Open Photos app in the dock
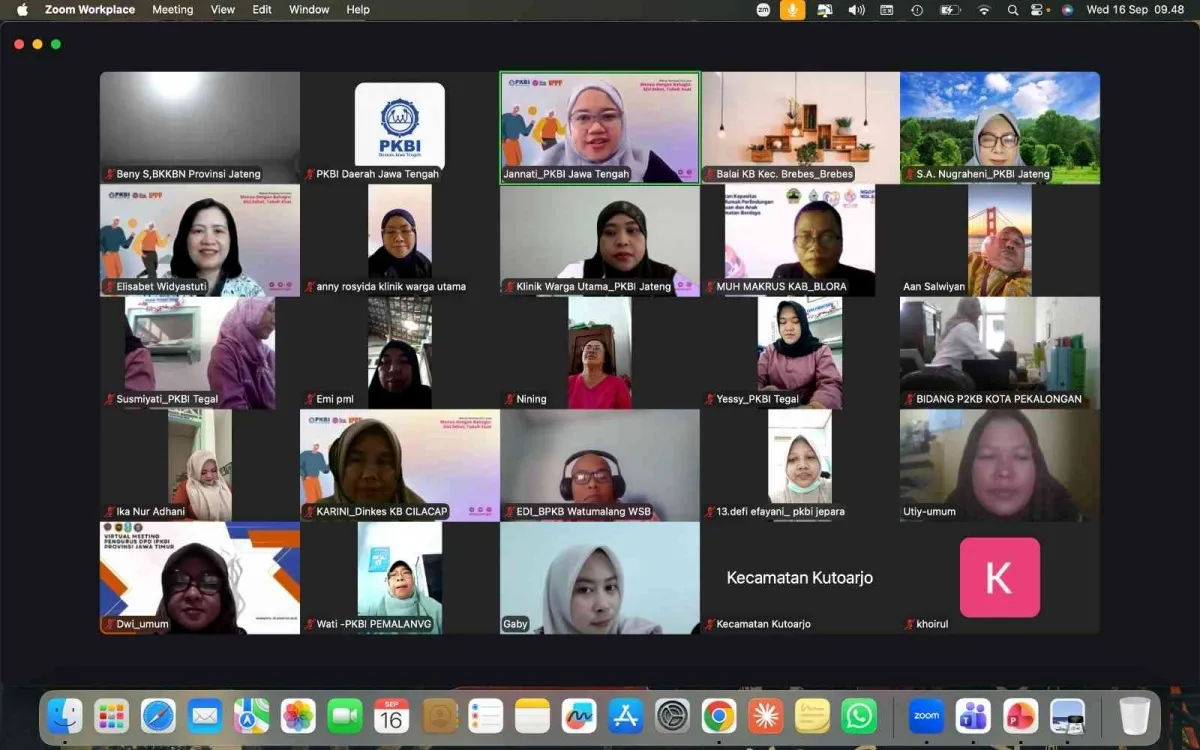 [x=298, y=716]
